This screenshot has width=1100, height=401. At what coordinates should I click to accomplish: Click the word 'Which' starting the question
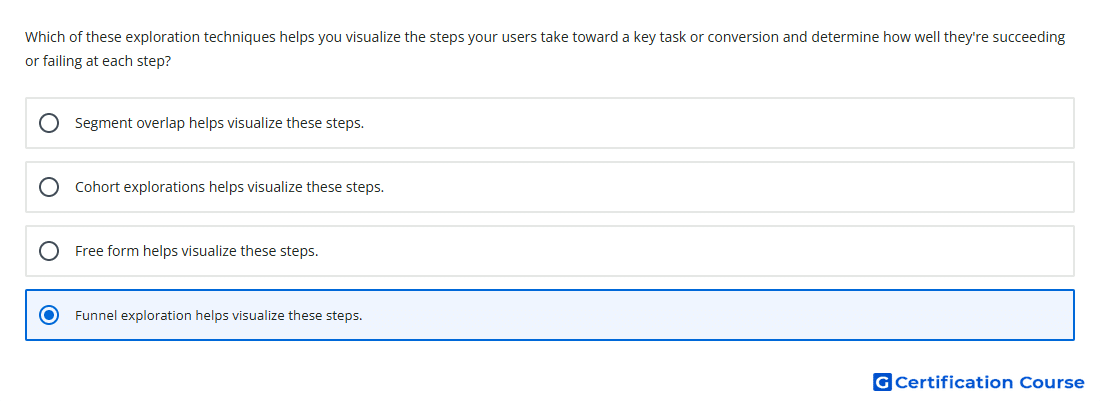pos(41,37)
